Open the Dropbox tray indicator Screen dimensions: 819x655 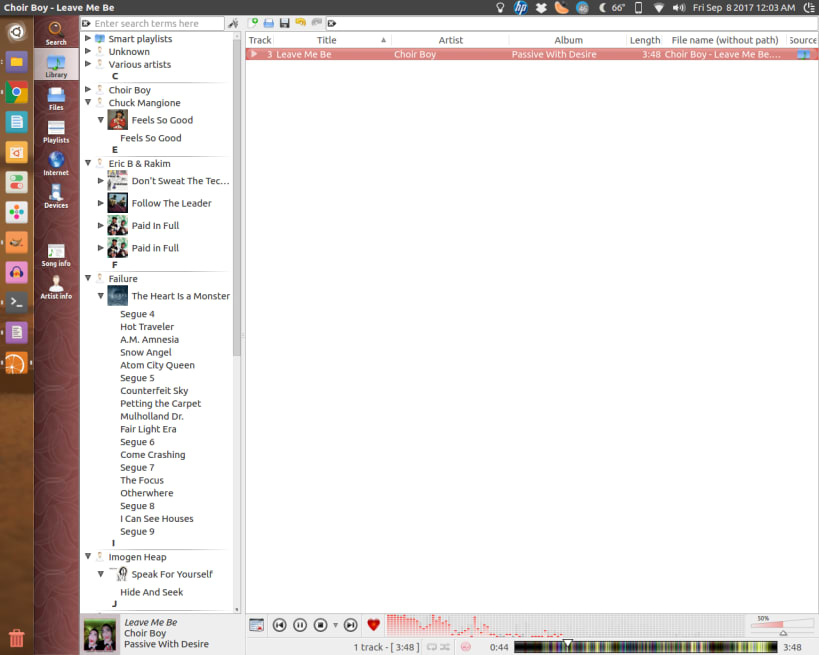[541, 8]
